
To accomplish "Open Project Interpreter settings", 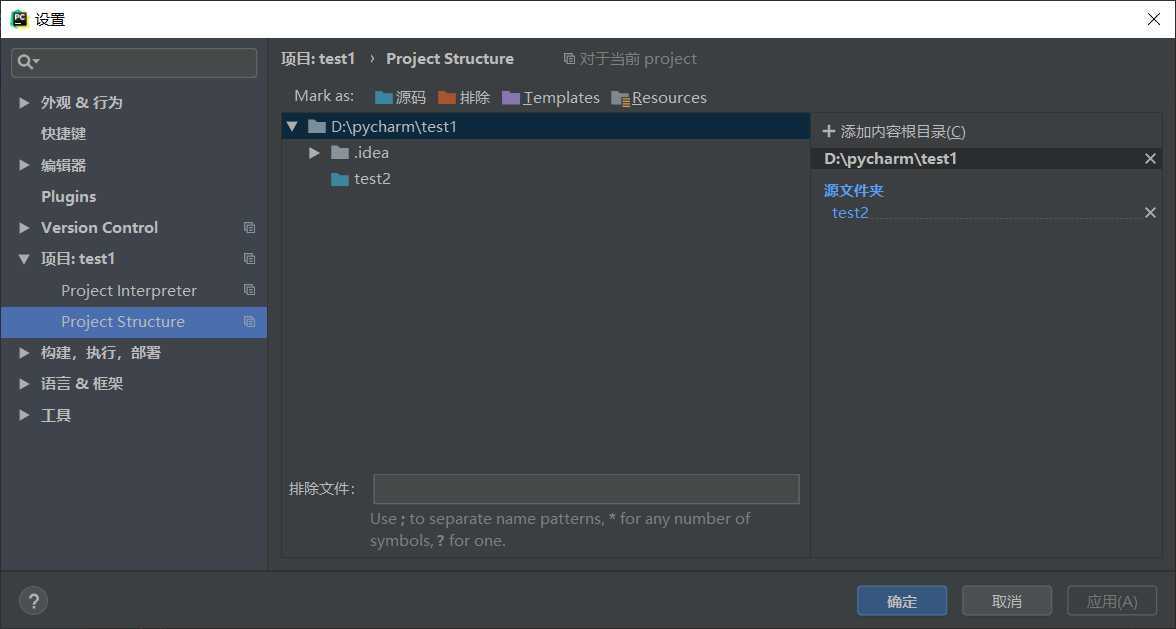I will 129,290.
